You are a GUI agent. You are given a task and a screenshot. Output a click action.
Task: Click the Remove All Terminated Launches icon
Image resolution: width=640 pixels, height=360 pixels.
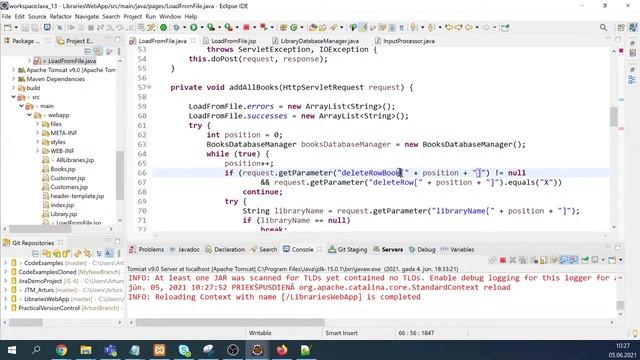click(522, 260)
